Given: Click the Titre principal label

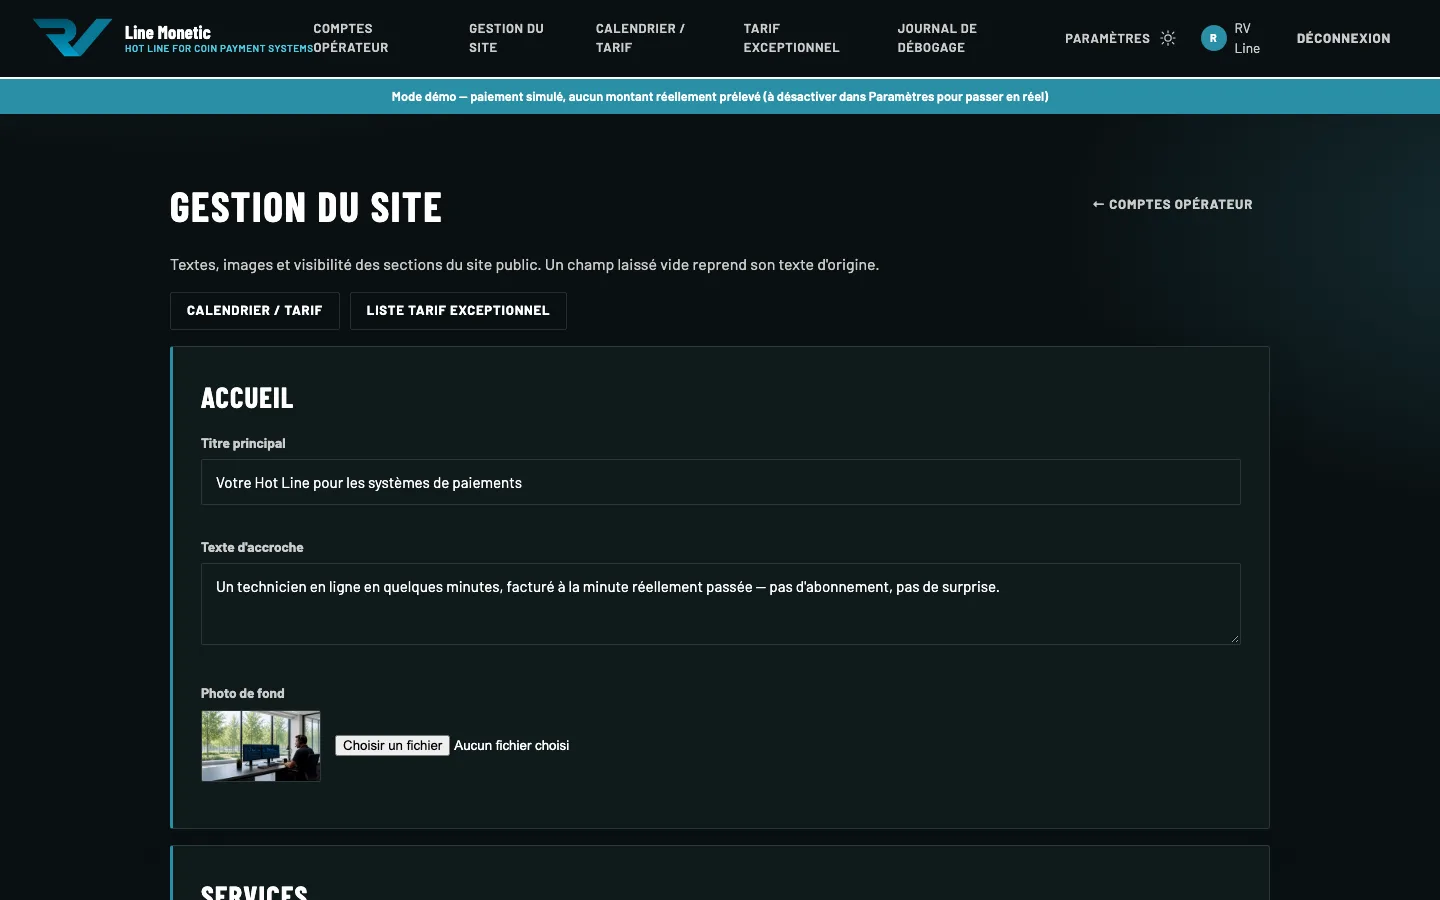Looking at the screenshot, I should [243, 443].
